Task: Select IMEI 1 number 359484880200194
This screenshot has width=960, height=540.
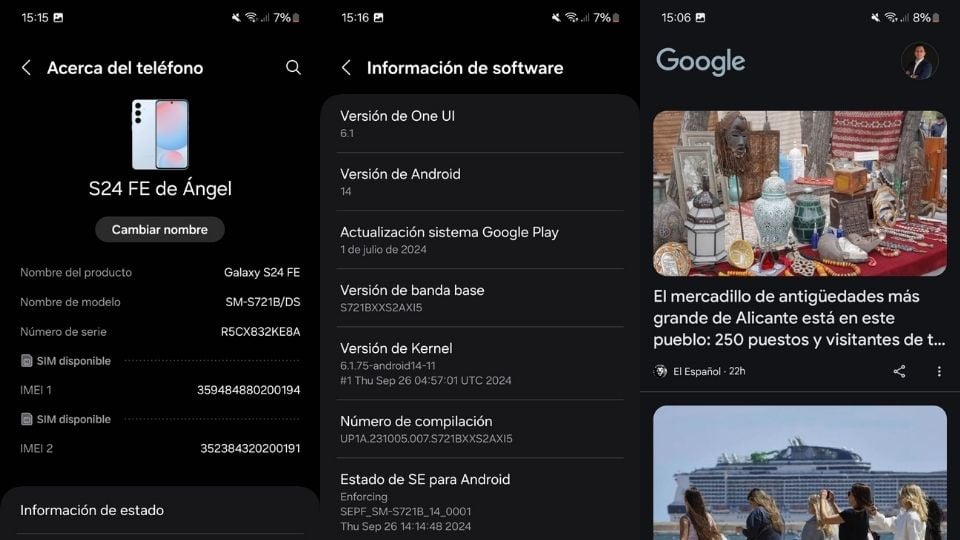Action: 249,390
